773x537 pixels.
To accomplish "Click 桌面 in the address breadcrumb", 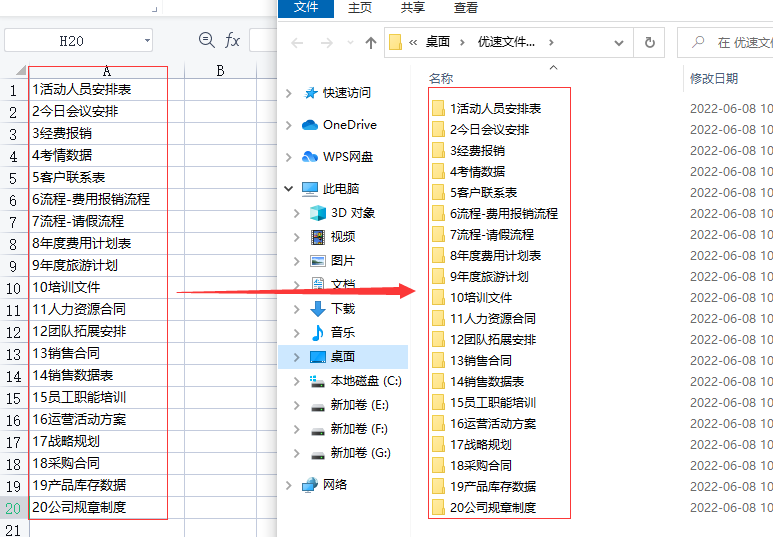I will (438, 42).
